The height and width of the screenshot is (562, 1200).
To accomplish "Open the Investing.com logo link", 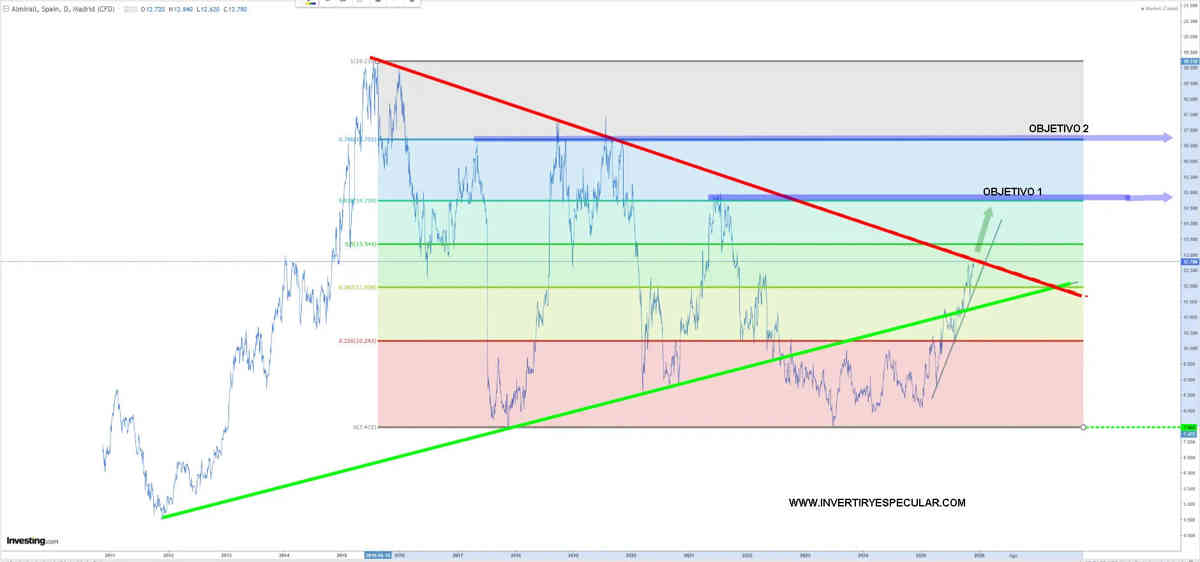I will click(x=32, y=541).
